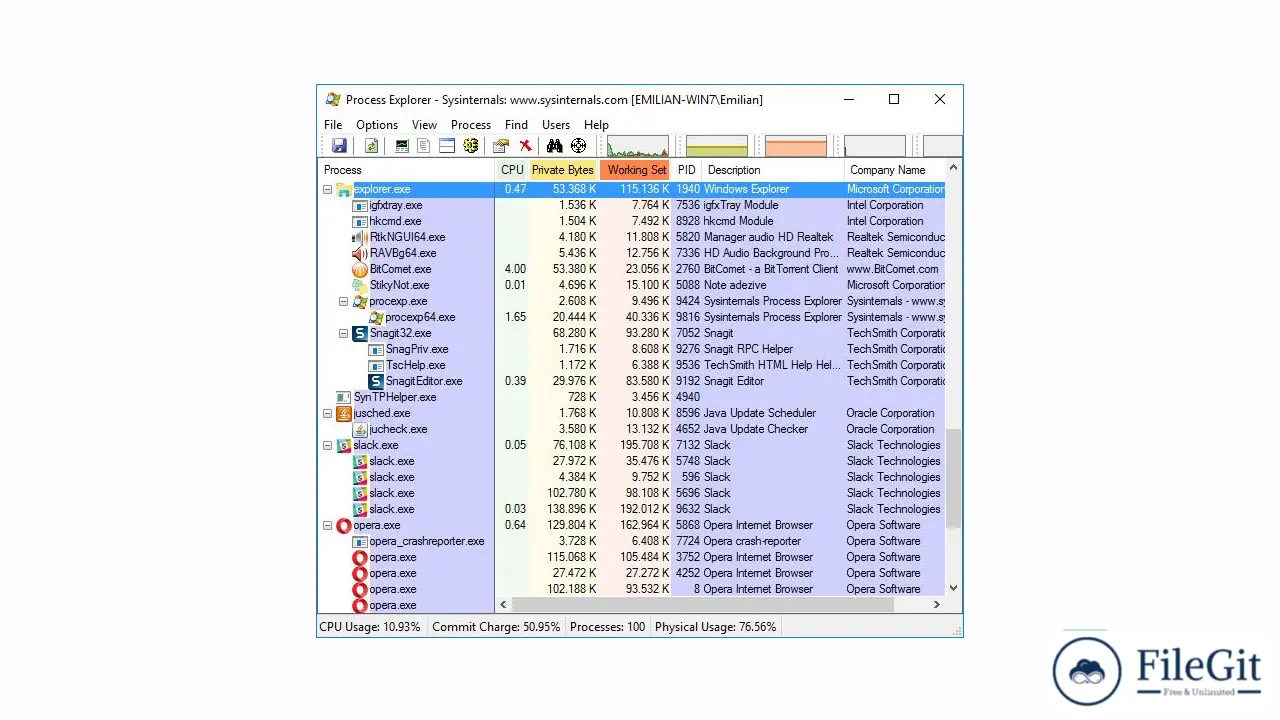
Task: Open the File menu
Action: 333,125
